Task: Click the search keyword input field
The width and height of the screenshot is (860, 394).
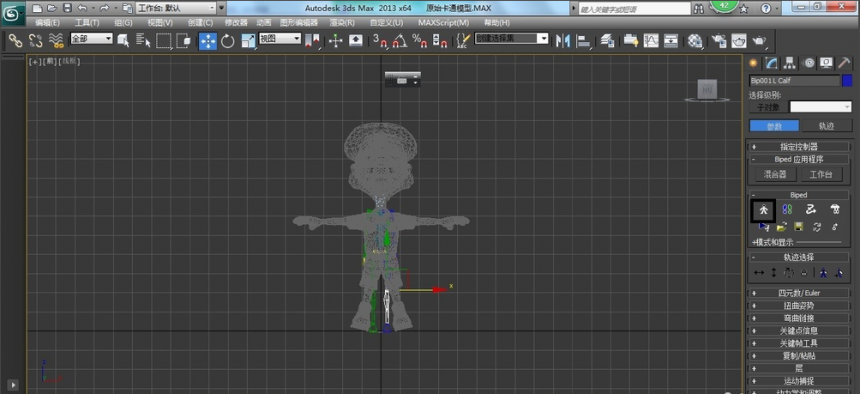Action: (x=635, y=9)
